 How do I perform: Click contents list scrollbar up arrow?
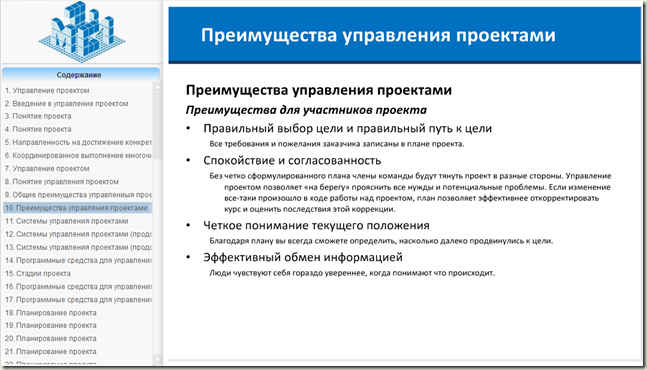tap(157, 87)
